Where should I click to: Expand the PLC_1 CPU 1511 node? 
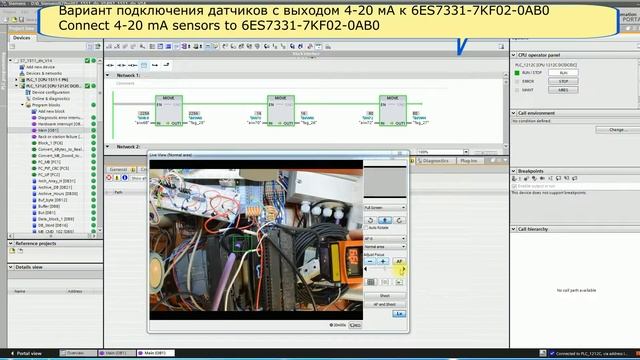(16, 80)
